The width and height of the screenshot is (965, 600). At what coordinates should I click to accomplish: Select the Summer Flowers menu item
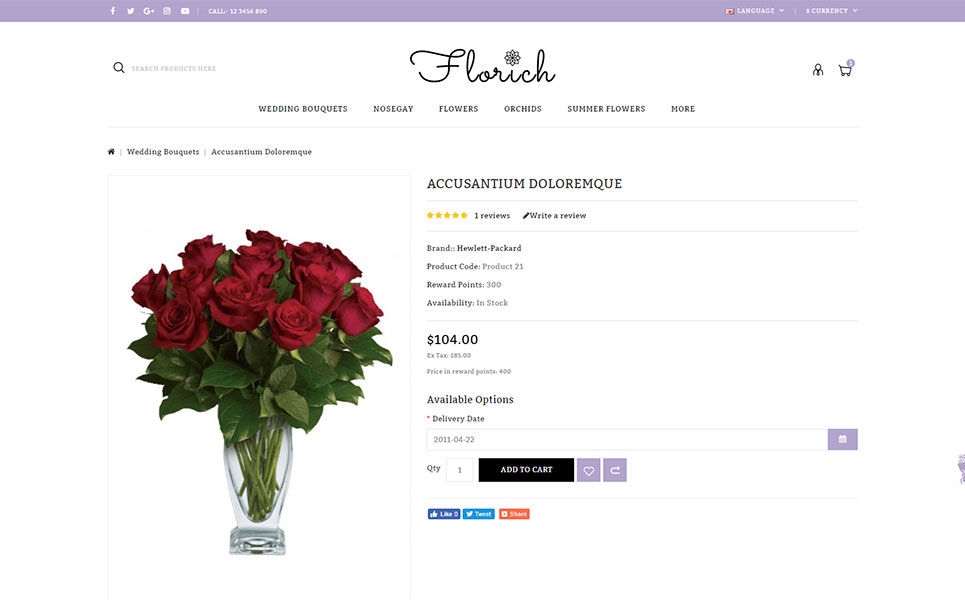pyautogui.click(x=606, y=109)
